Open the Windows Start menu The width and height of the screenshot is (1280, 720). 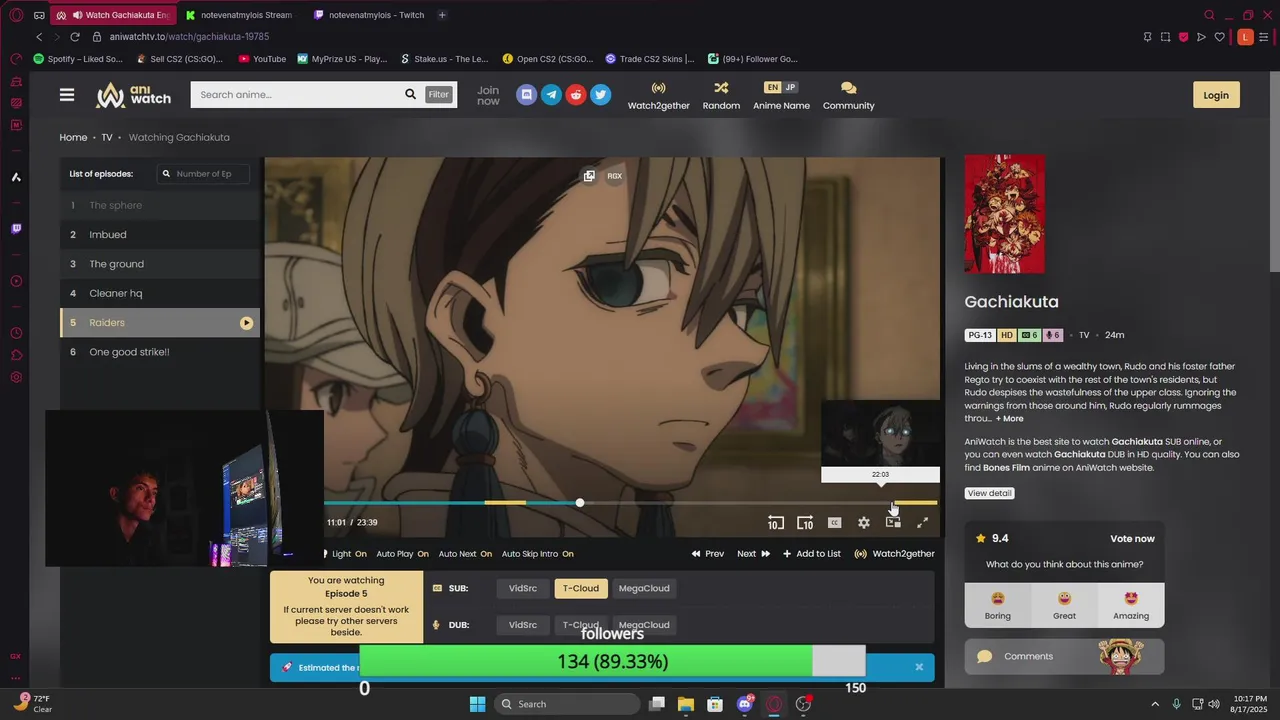click(477, 704)
